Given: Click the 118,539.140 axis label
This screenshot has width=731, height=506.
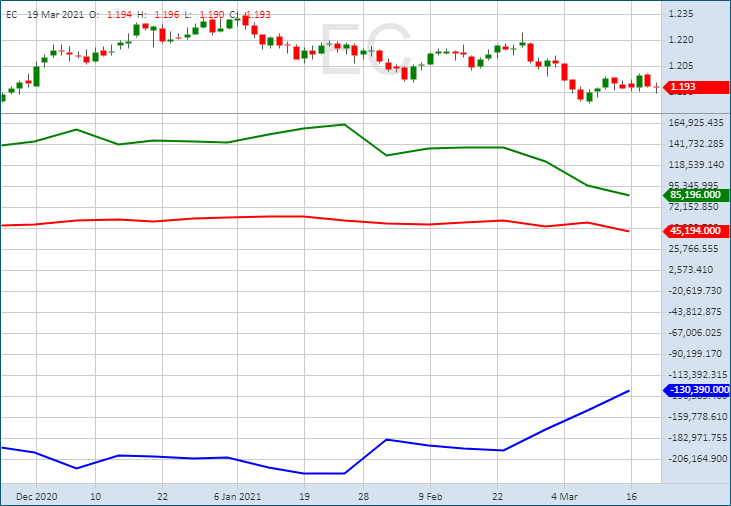Looking at the screenshot, I should click(696, 165).
